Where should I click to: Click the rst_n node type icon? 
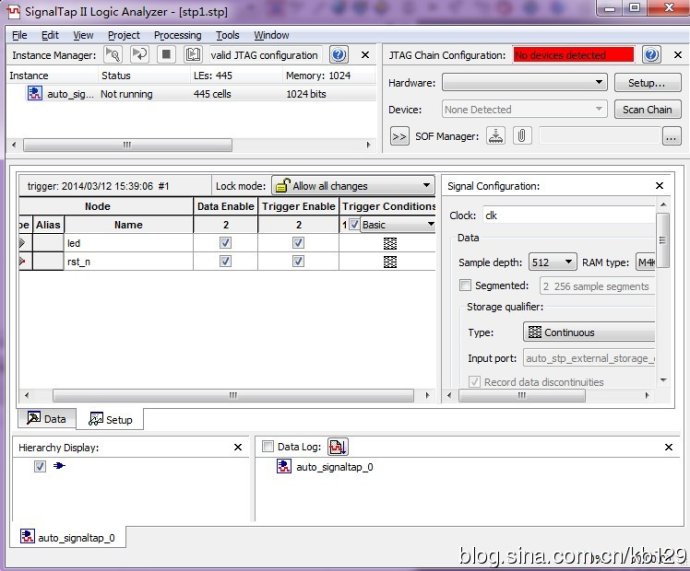point(22,262)
